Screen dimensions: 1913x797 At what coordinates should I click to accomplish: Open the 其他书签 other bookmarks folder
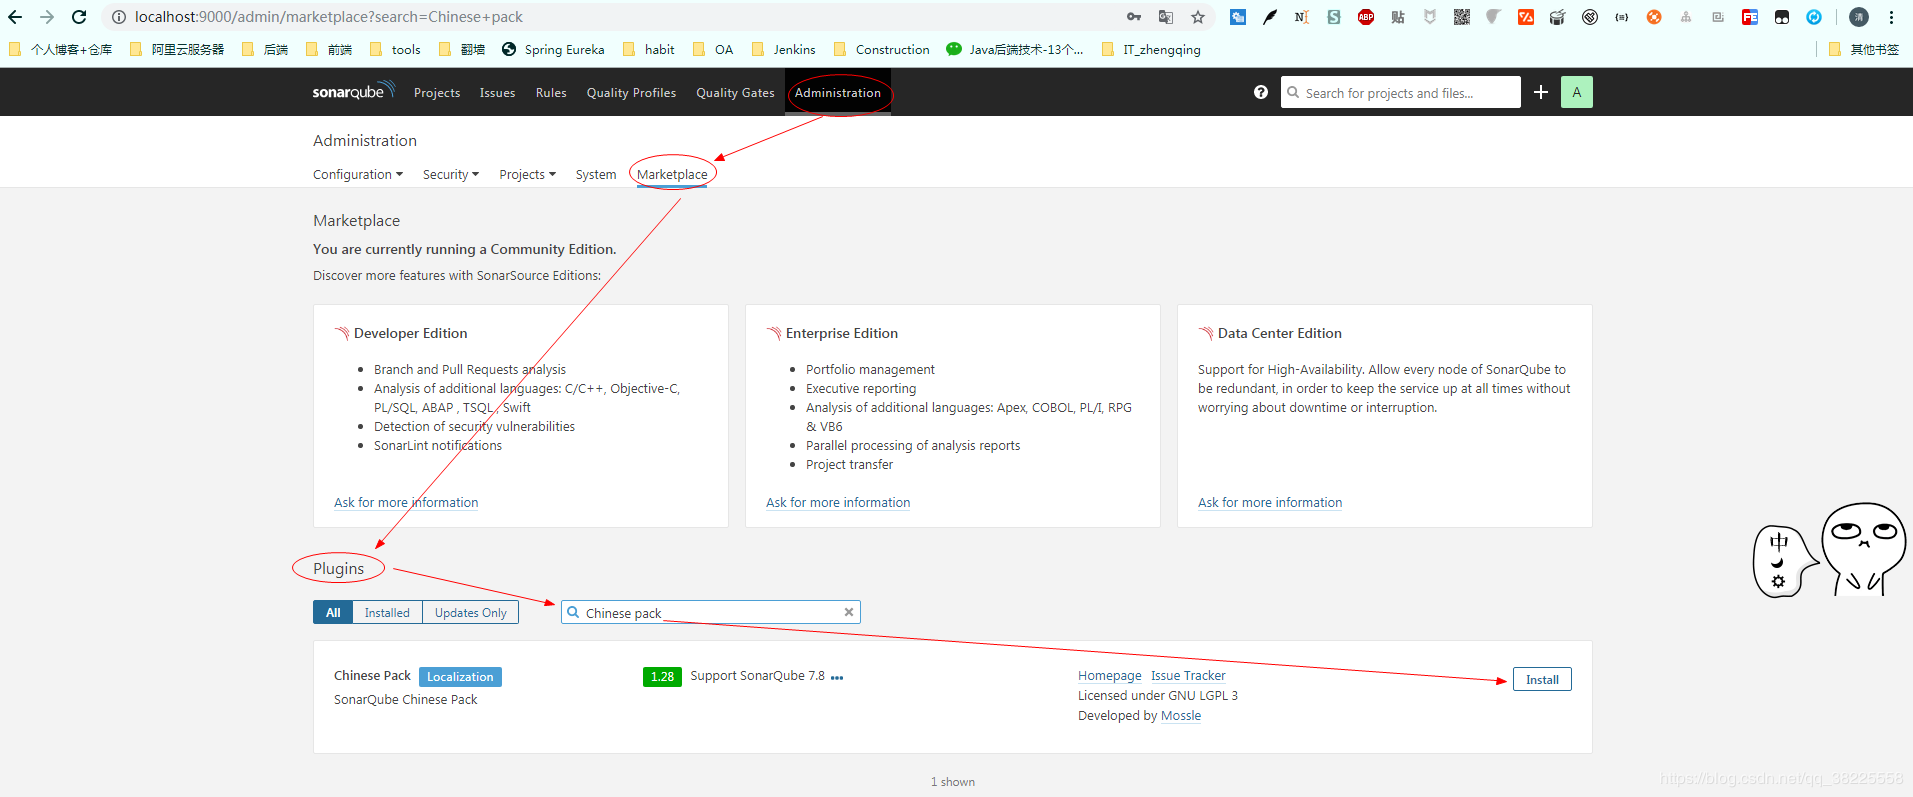(x=1863, y=49)
